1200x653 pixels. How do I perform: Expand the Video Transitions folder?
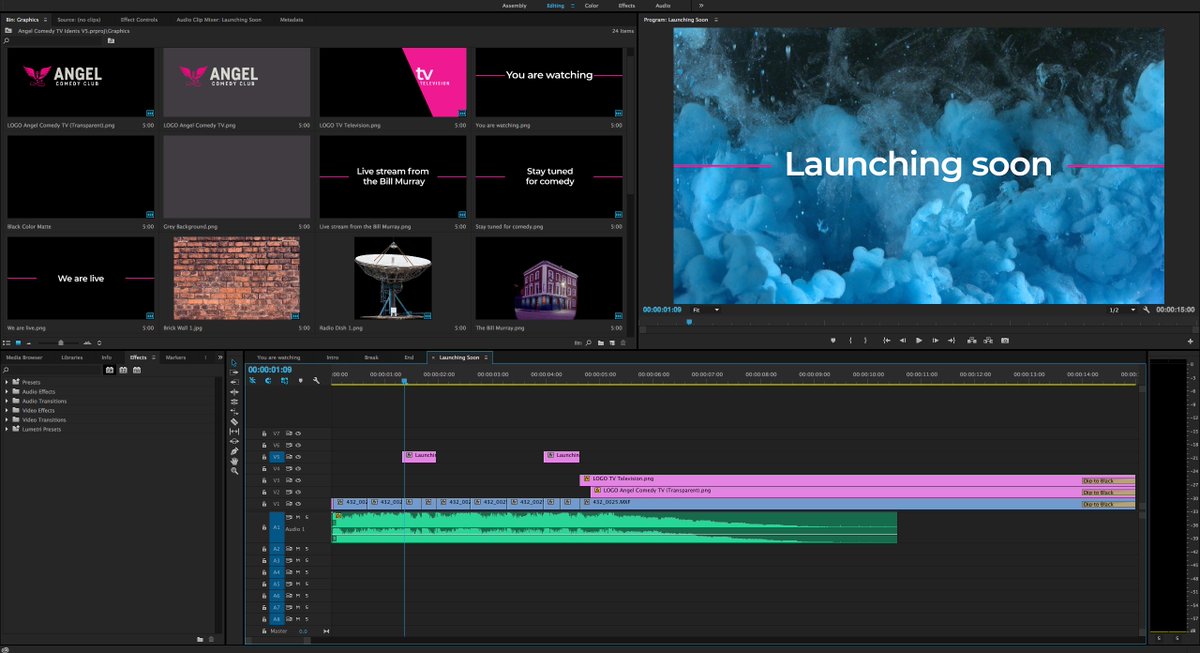point(7,420)
